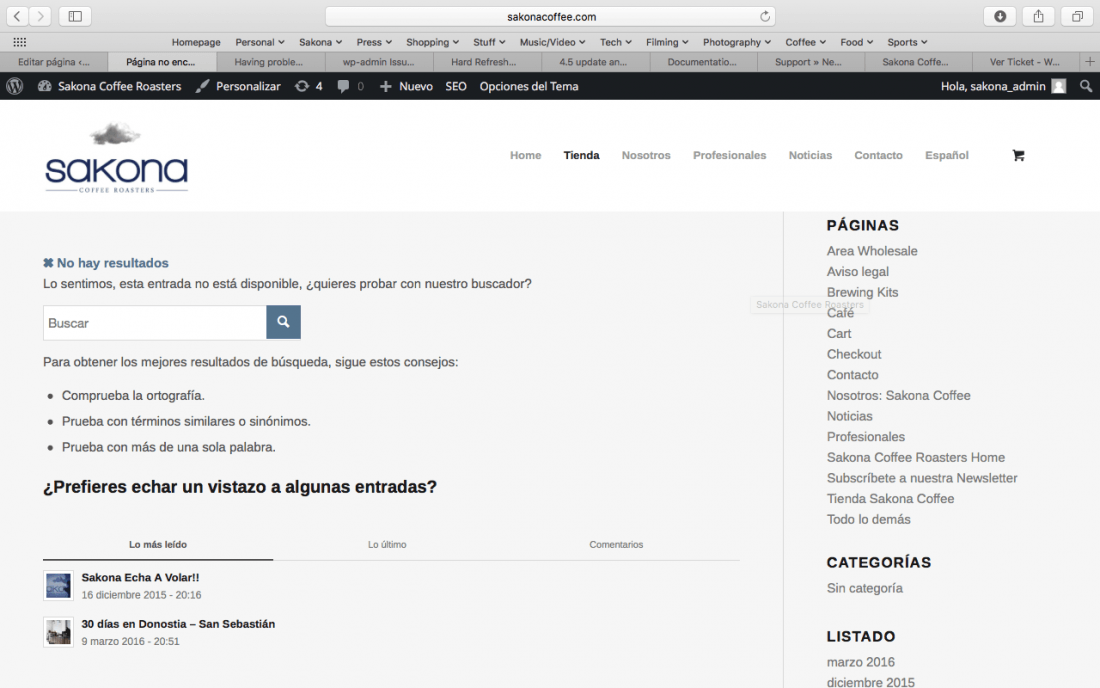This screenshot has width=1100, height=688.
Task: Expand the Tech bookmarks folder
Action: 615,42
